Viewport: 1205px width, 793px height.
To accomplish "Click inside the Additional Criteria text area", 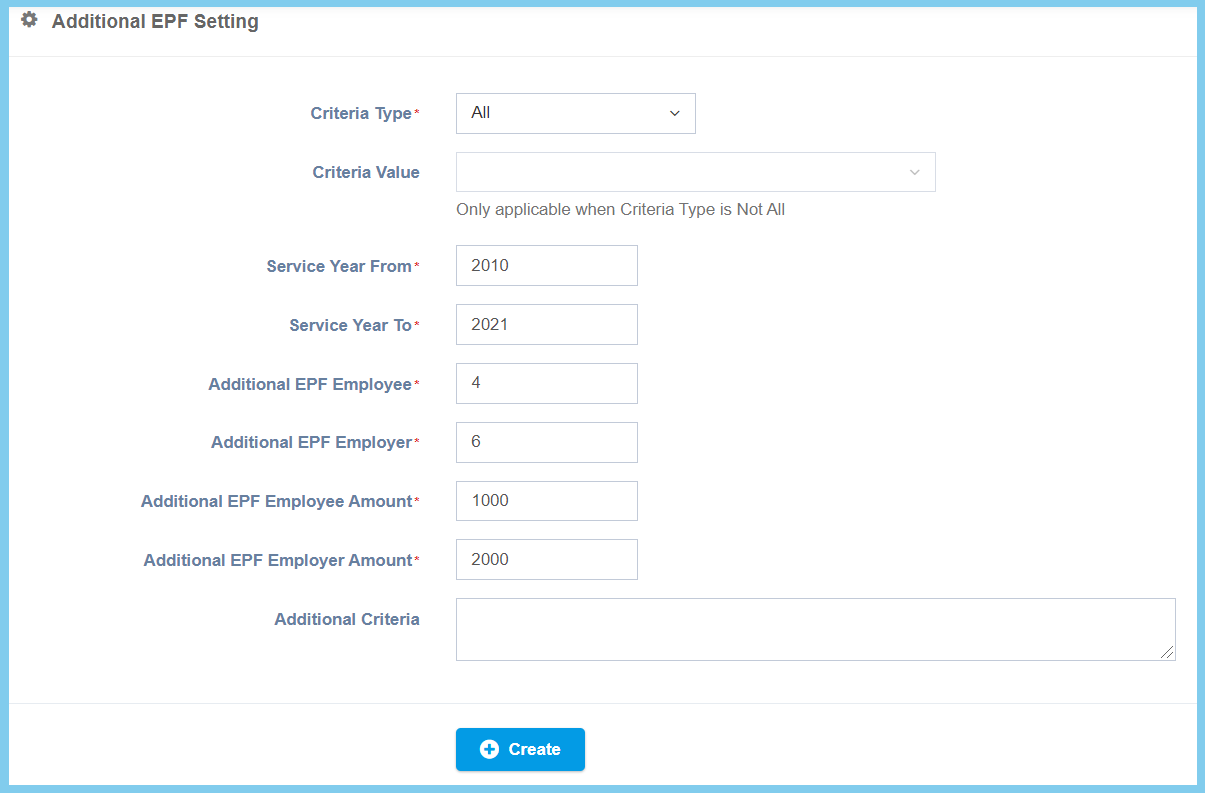I will 815,629.
